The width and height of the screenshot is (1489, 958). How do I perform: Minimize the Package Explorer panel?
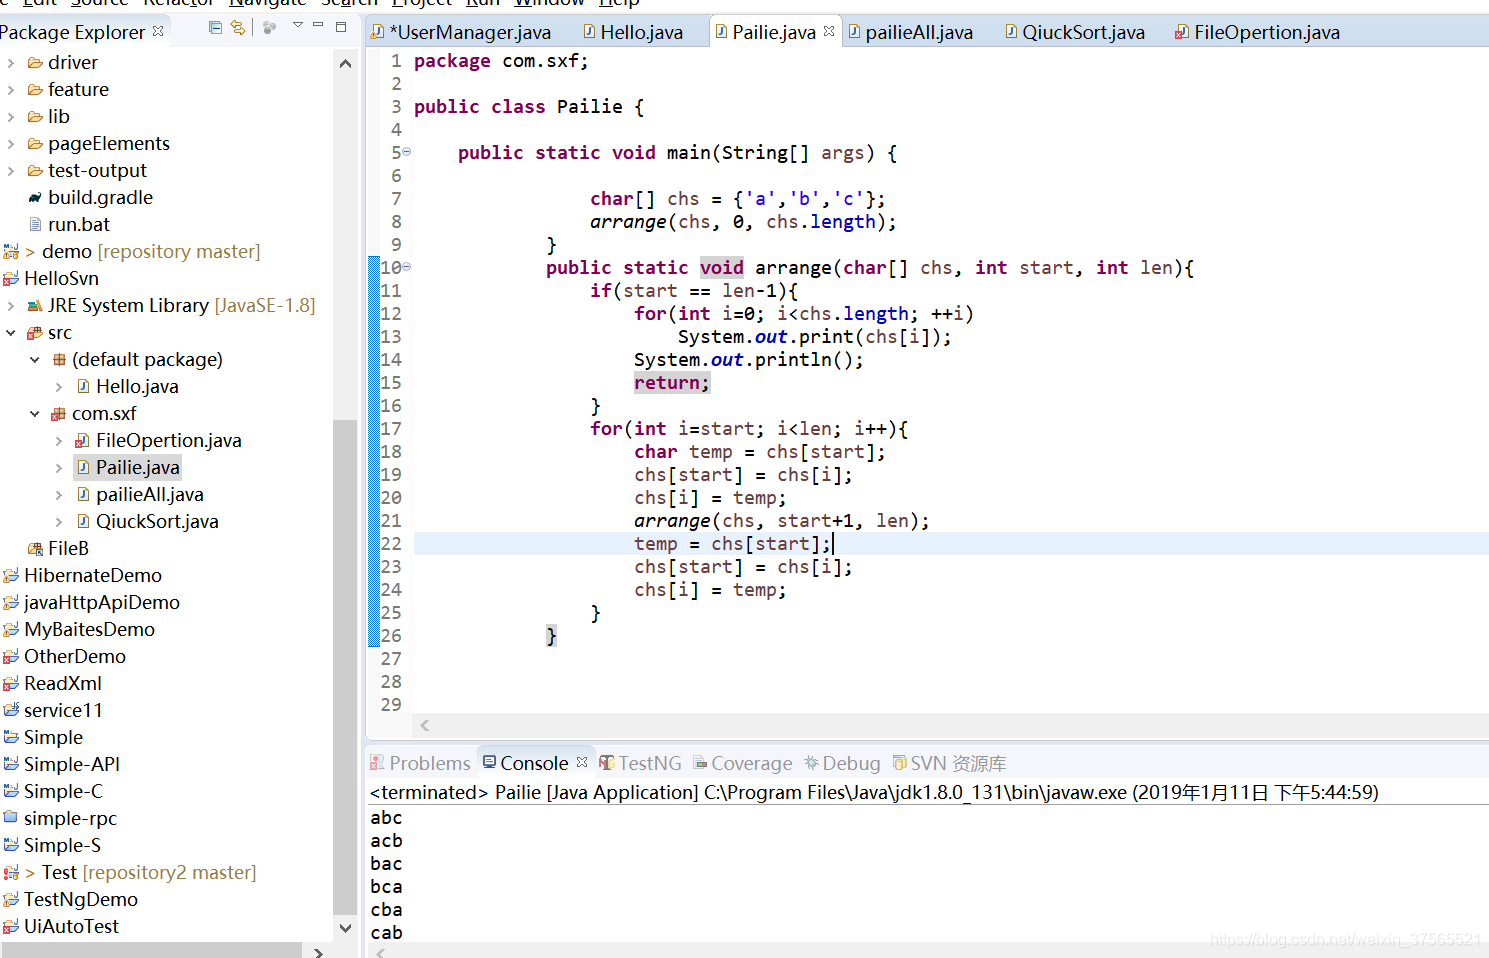coord(318,25)
